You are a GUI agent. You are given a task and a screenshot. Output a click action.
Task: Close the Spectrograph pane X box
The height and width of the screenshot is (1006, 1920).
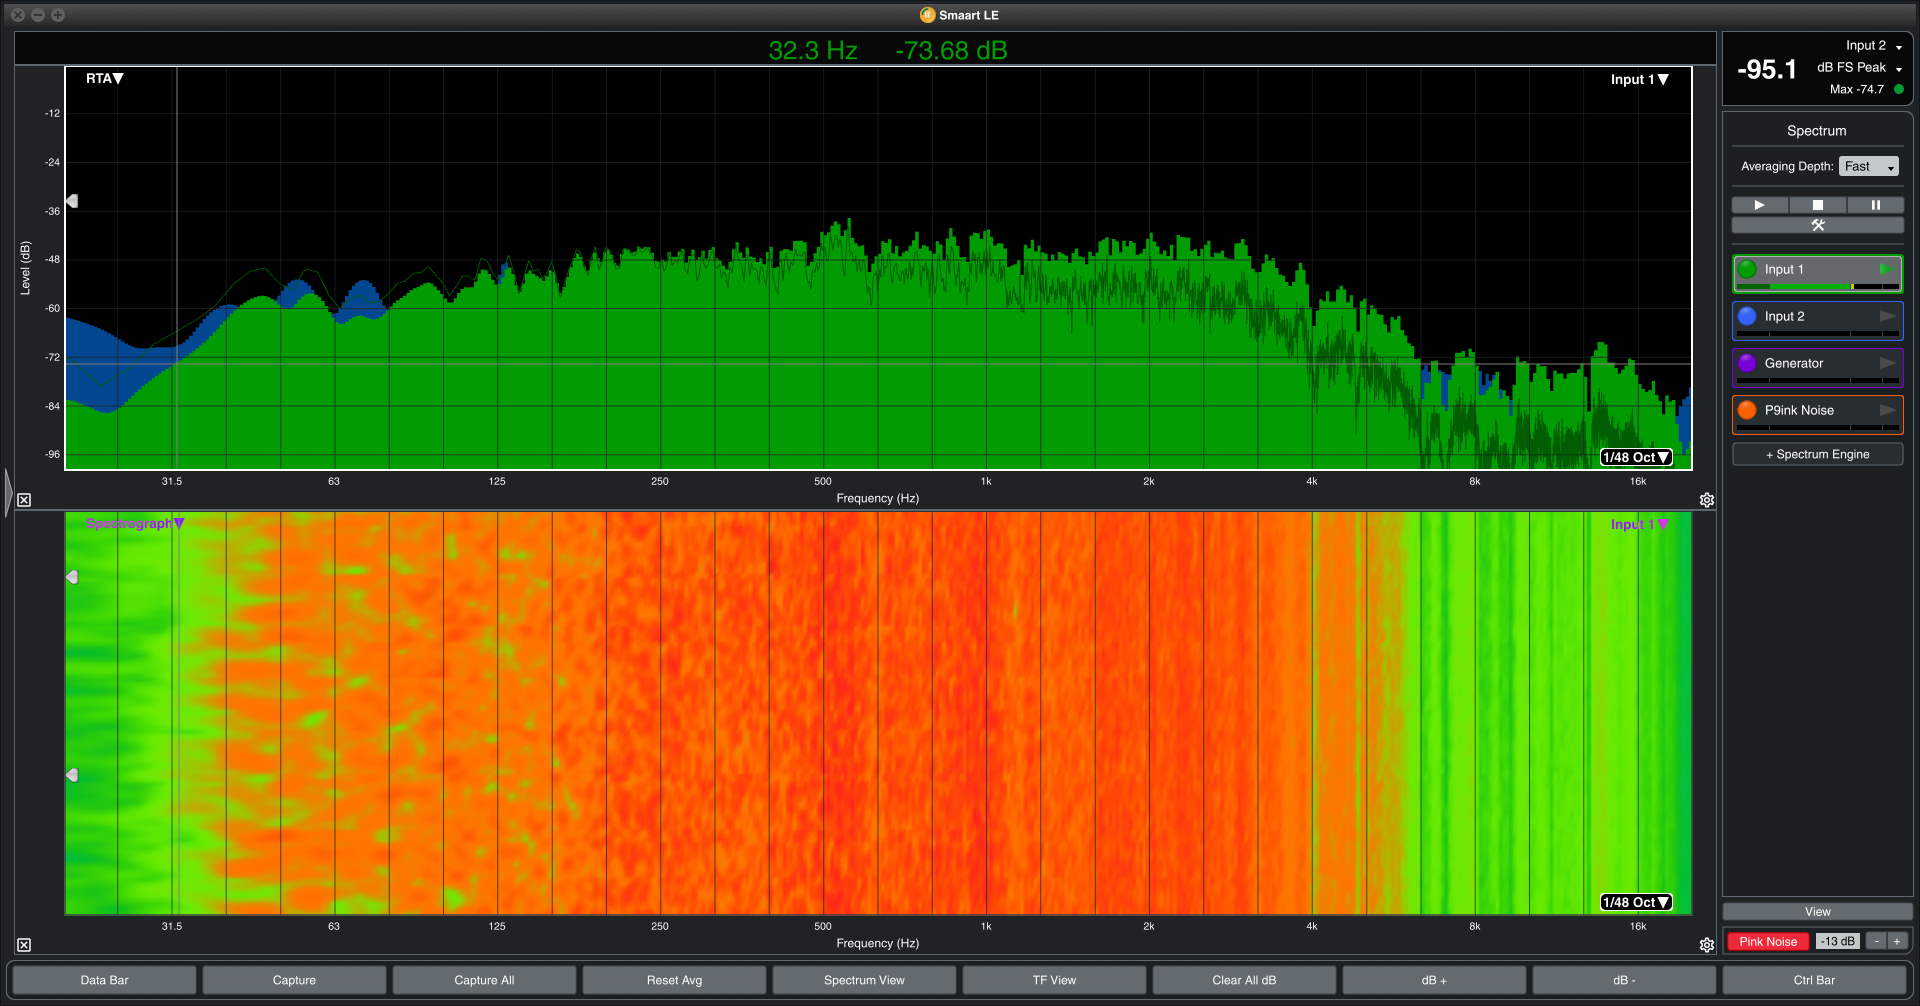[x=24, y=945]
